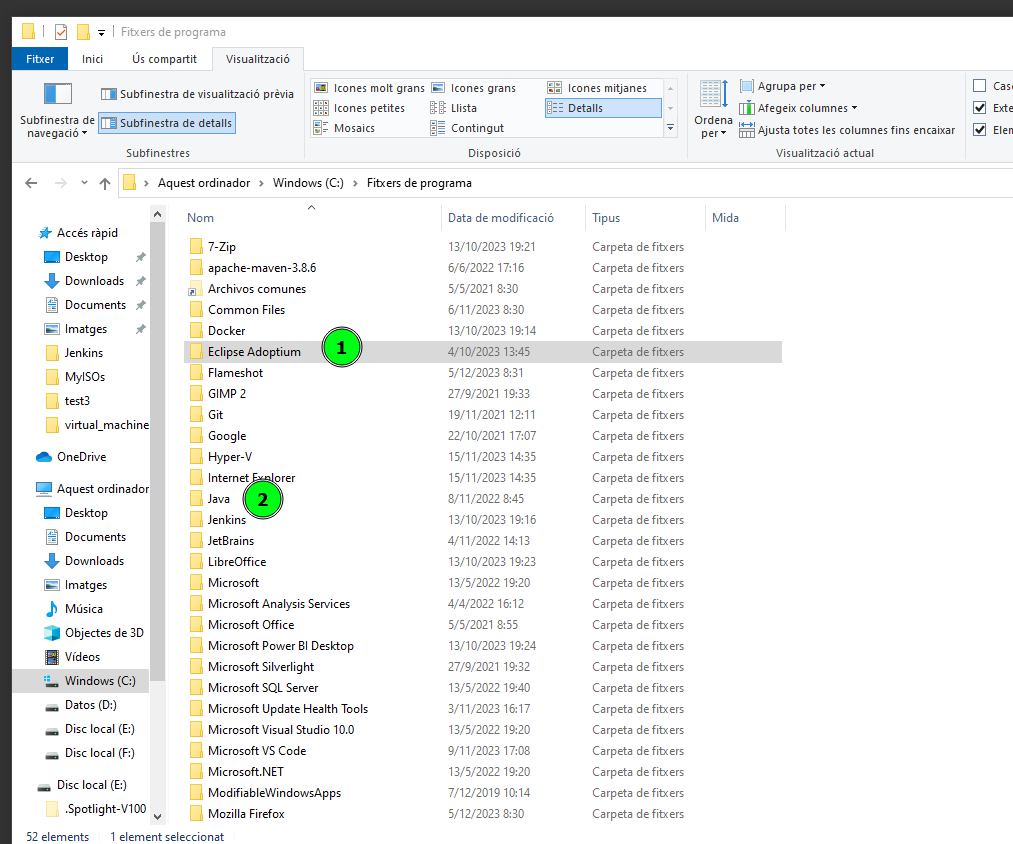The width and height of the screenshot is (1013, 844).
Task: Open OneDrive in the navigation pane
Action: pos(71,457)
